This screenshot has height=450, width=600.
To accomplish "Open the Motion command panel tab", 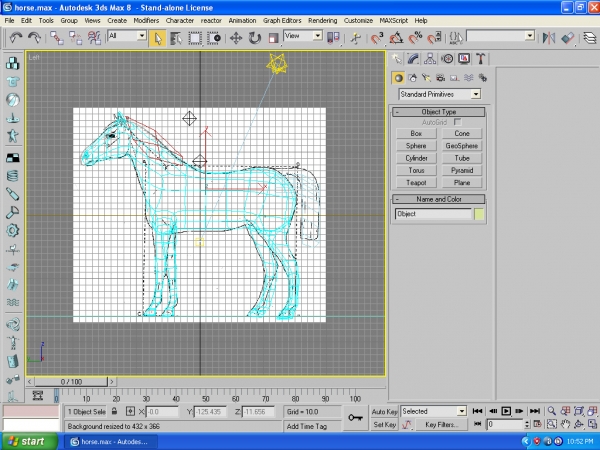I will [x=447, y=59].
